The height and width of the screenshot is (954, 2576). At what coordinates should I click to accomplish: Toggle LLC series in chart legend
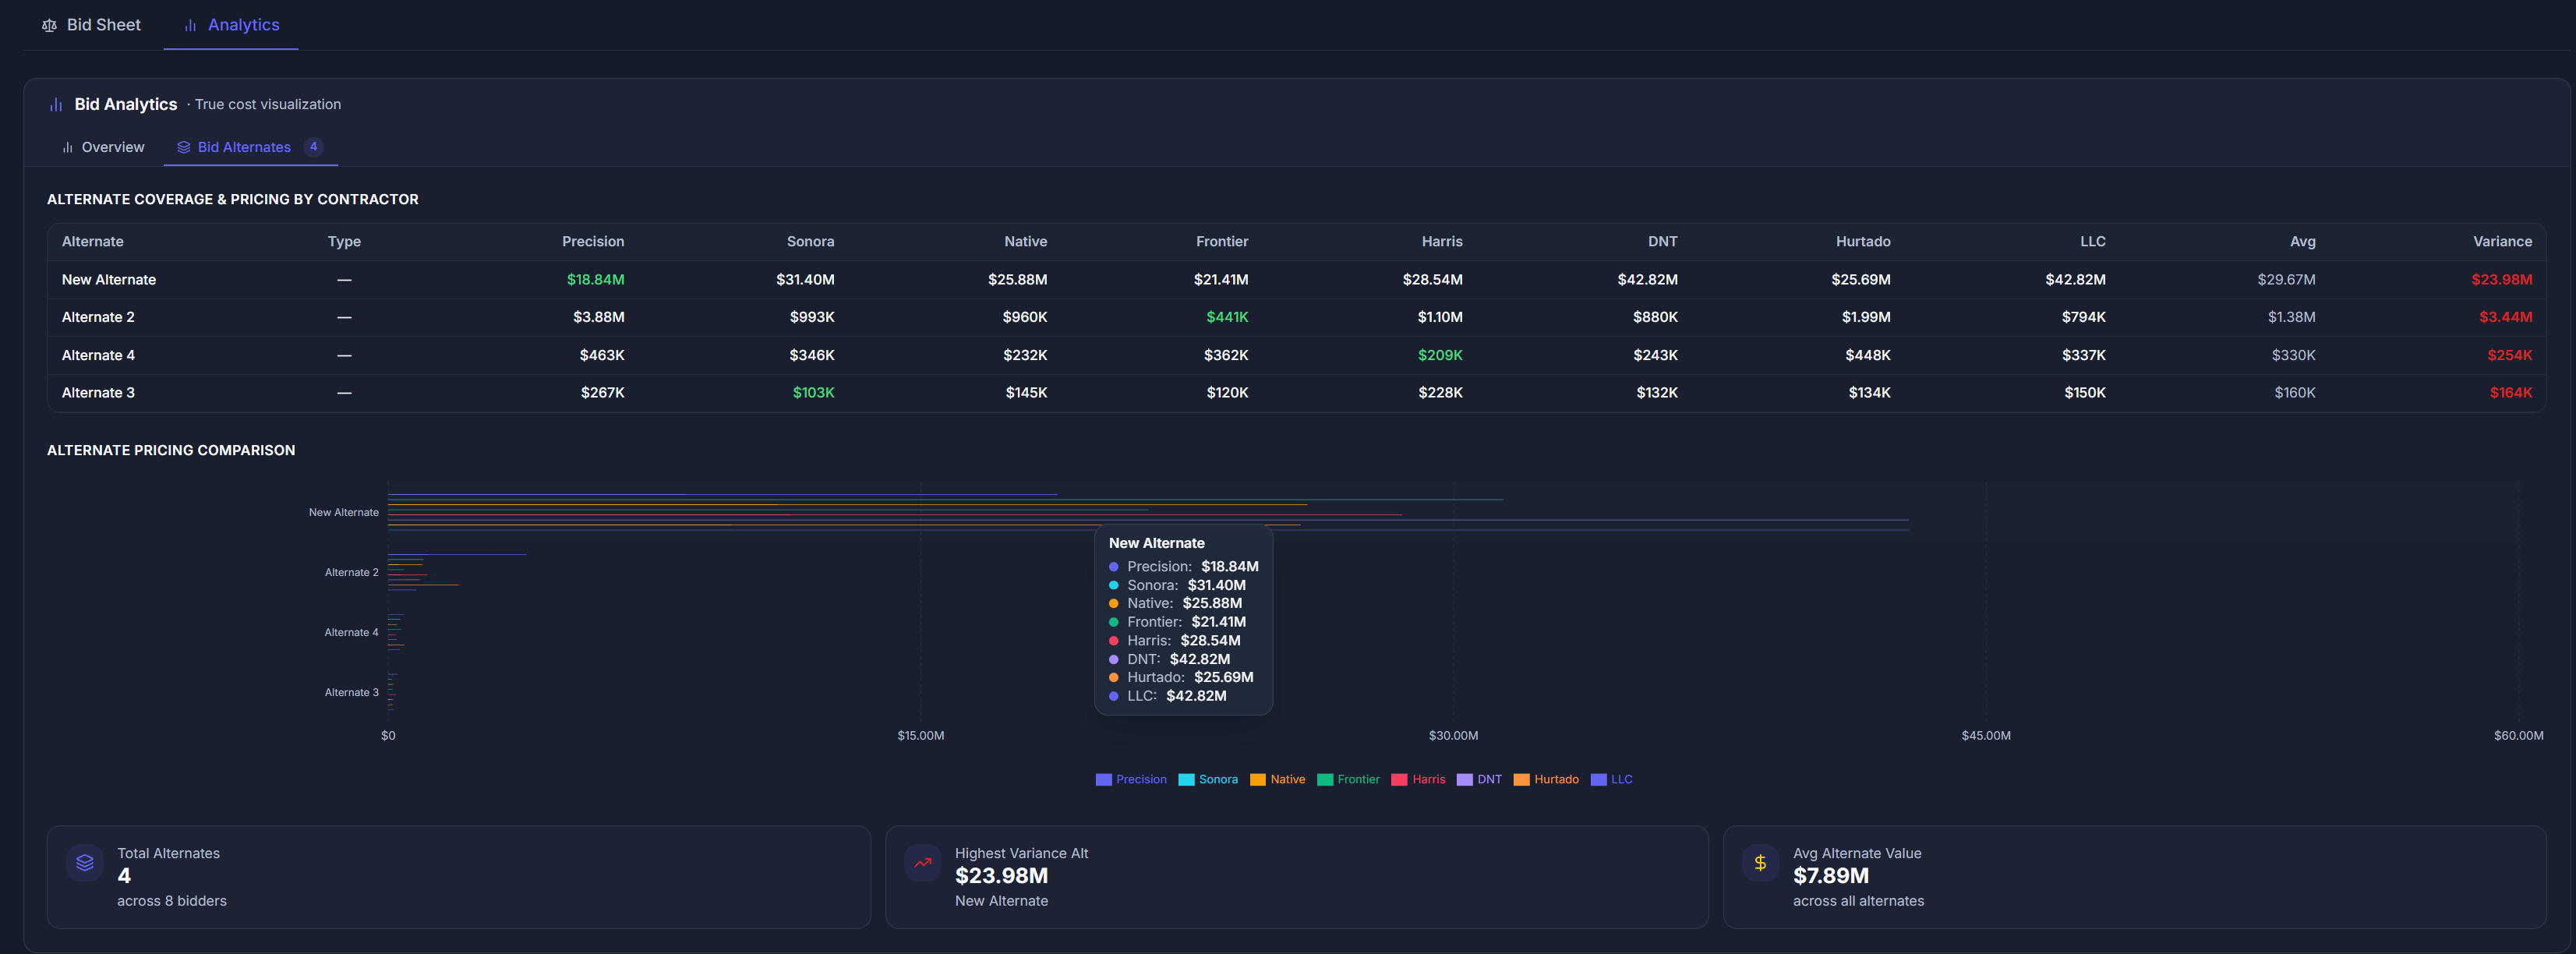pos(1611,779)
